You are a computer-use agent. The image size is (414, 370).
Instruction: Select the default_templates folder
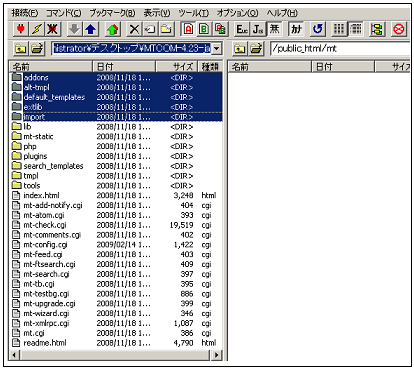[116, 97]
